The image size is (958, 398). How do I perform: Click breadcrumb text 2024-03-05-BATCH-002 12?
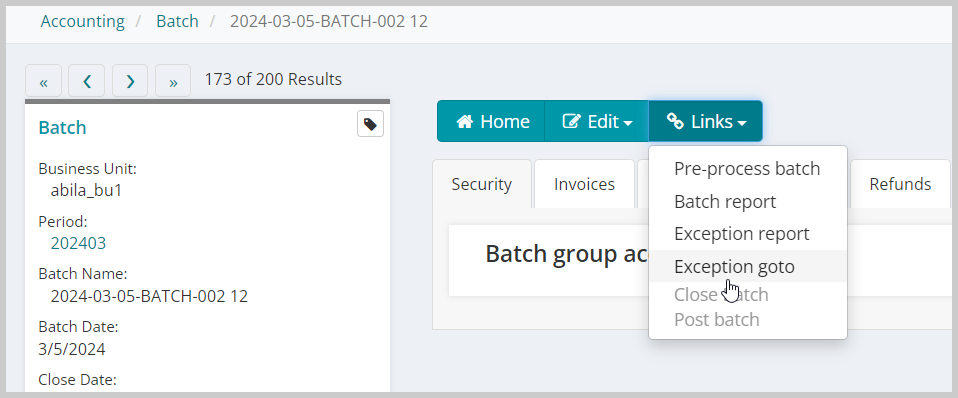coord(329,21)
